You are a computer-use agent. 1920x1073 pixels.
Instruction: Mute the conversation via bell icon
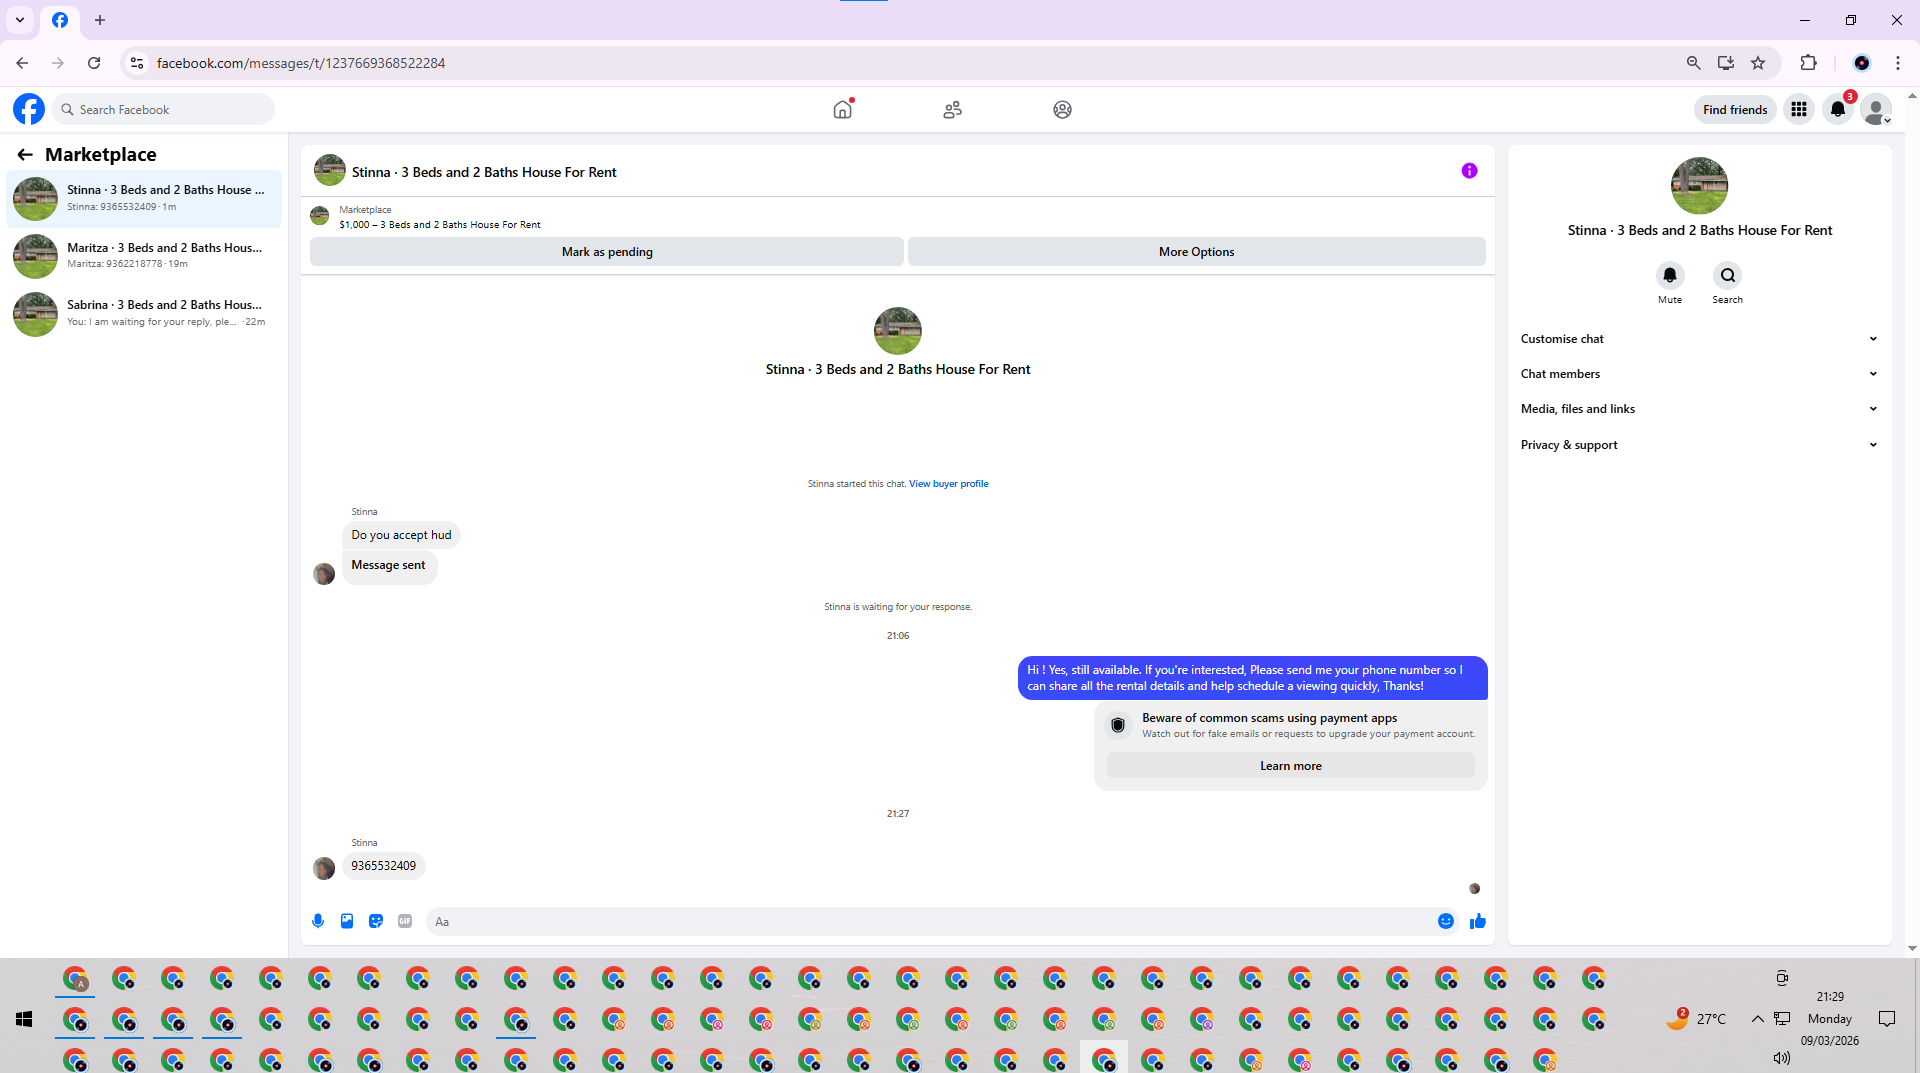1670,275
